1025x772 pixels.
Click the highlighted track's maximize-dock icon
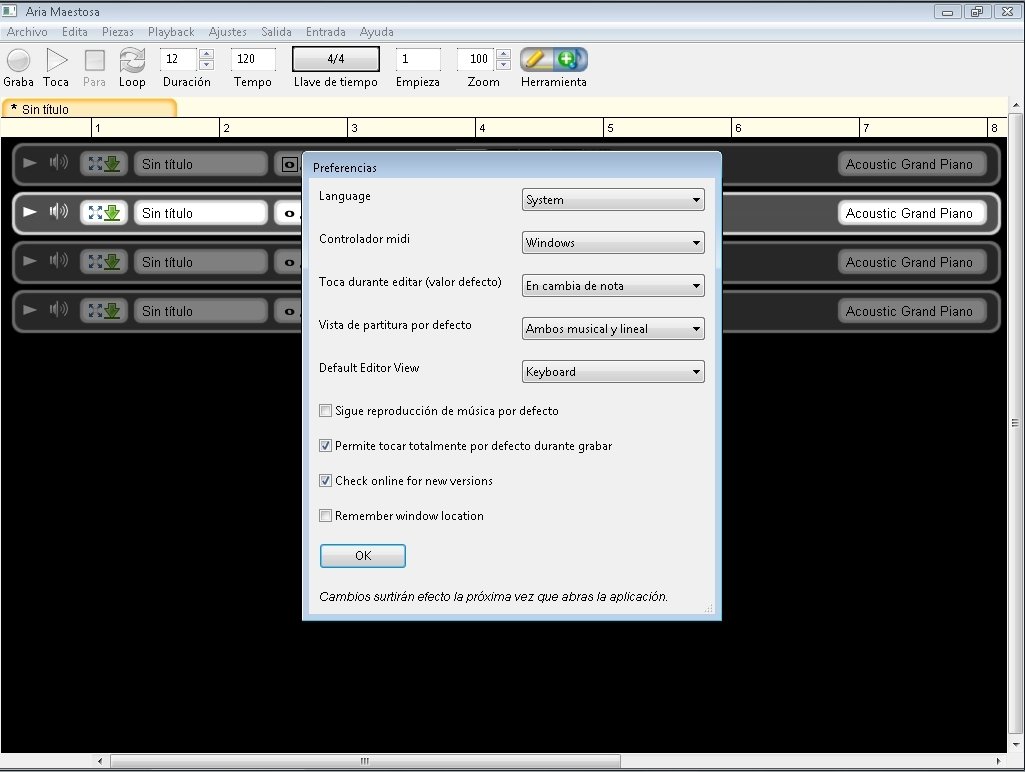click(x=104, y=212)
